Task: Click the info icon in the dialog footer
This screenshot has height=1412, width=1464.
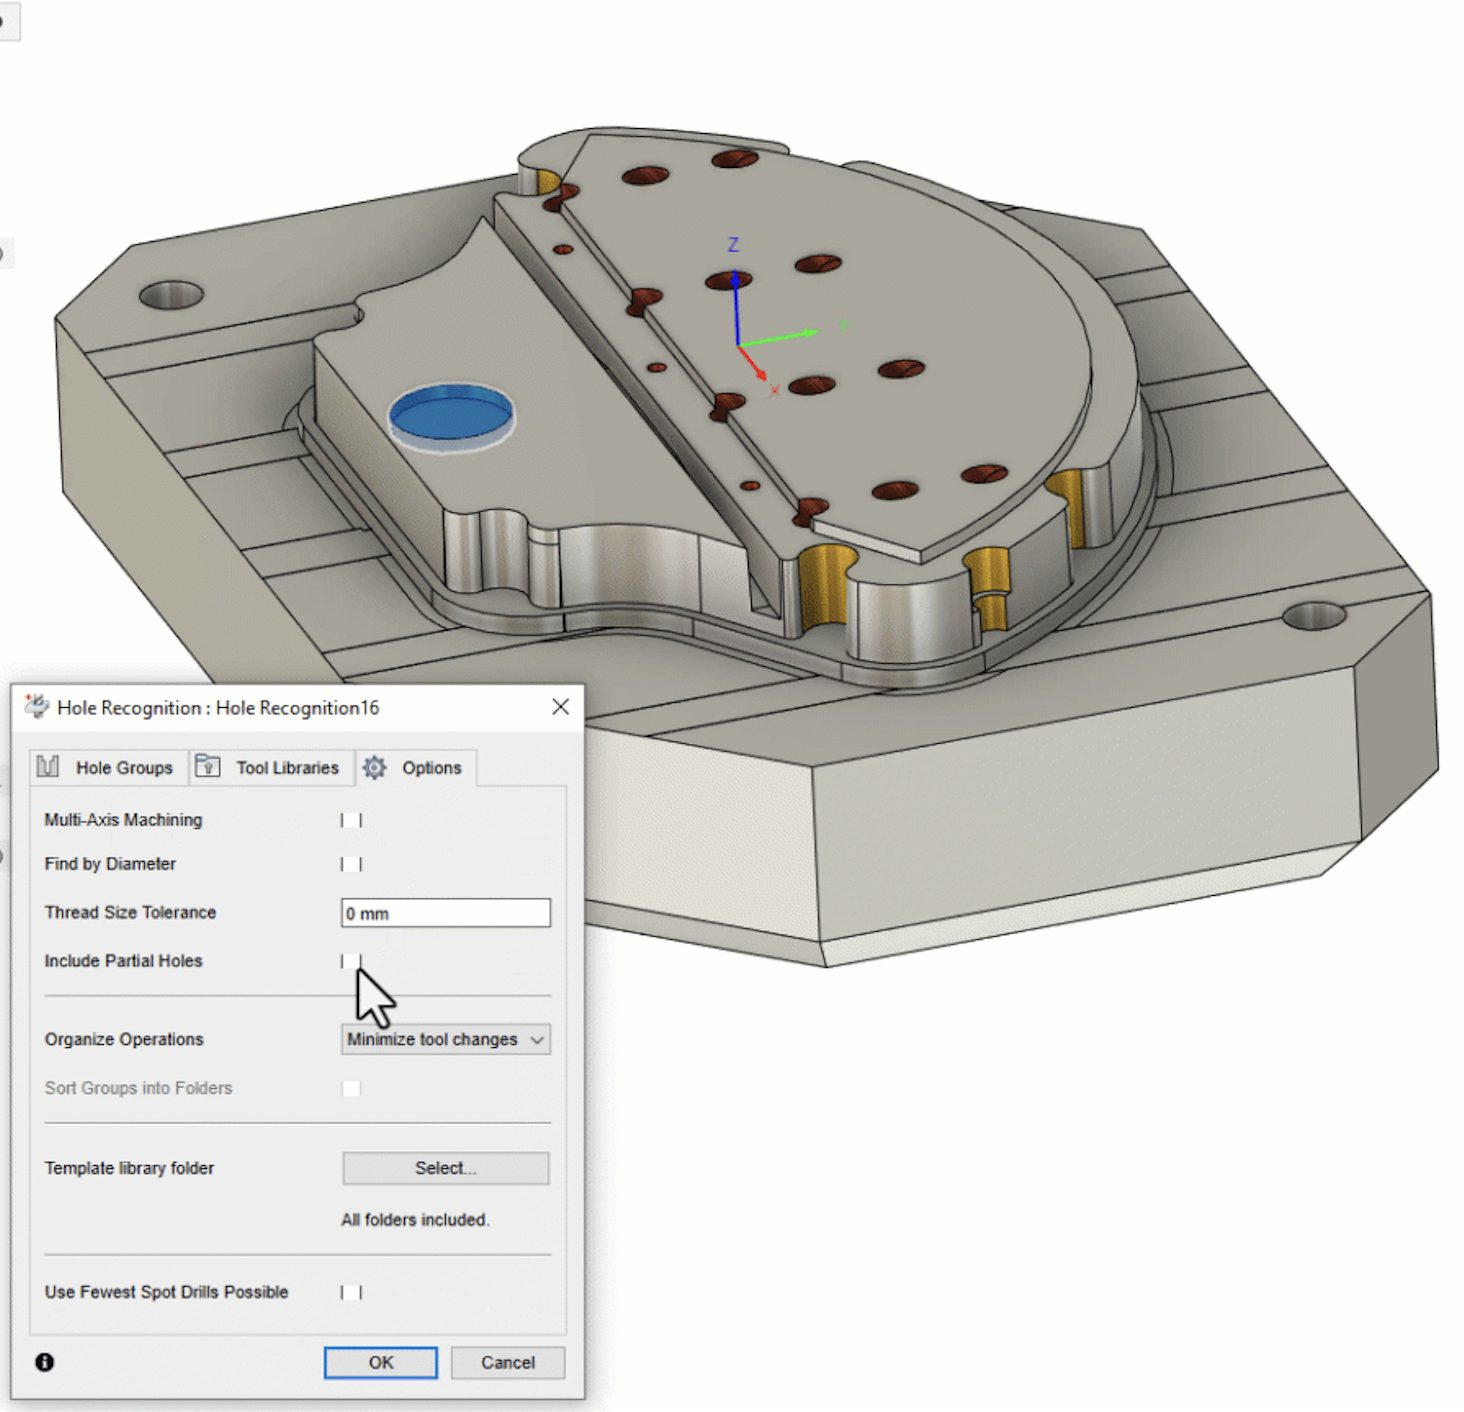Action: 45,1362
